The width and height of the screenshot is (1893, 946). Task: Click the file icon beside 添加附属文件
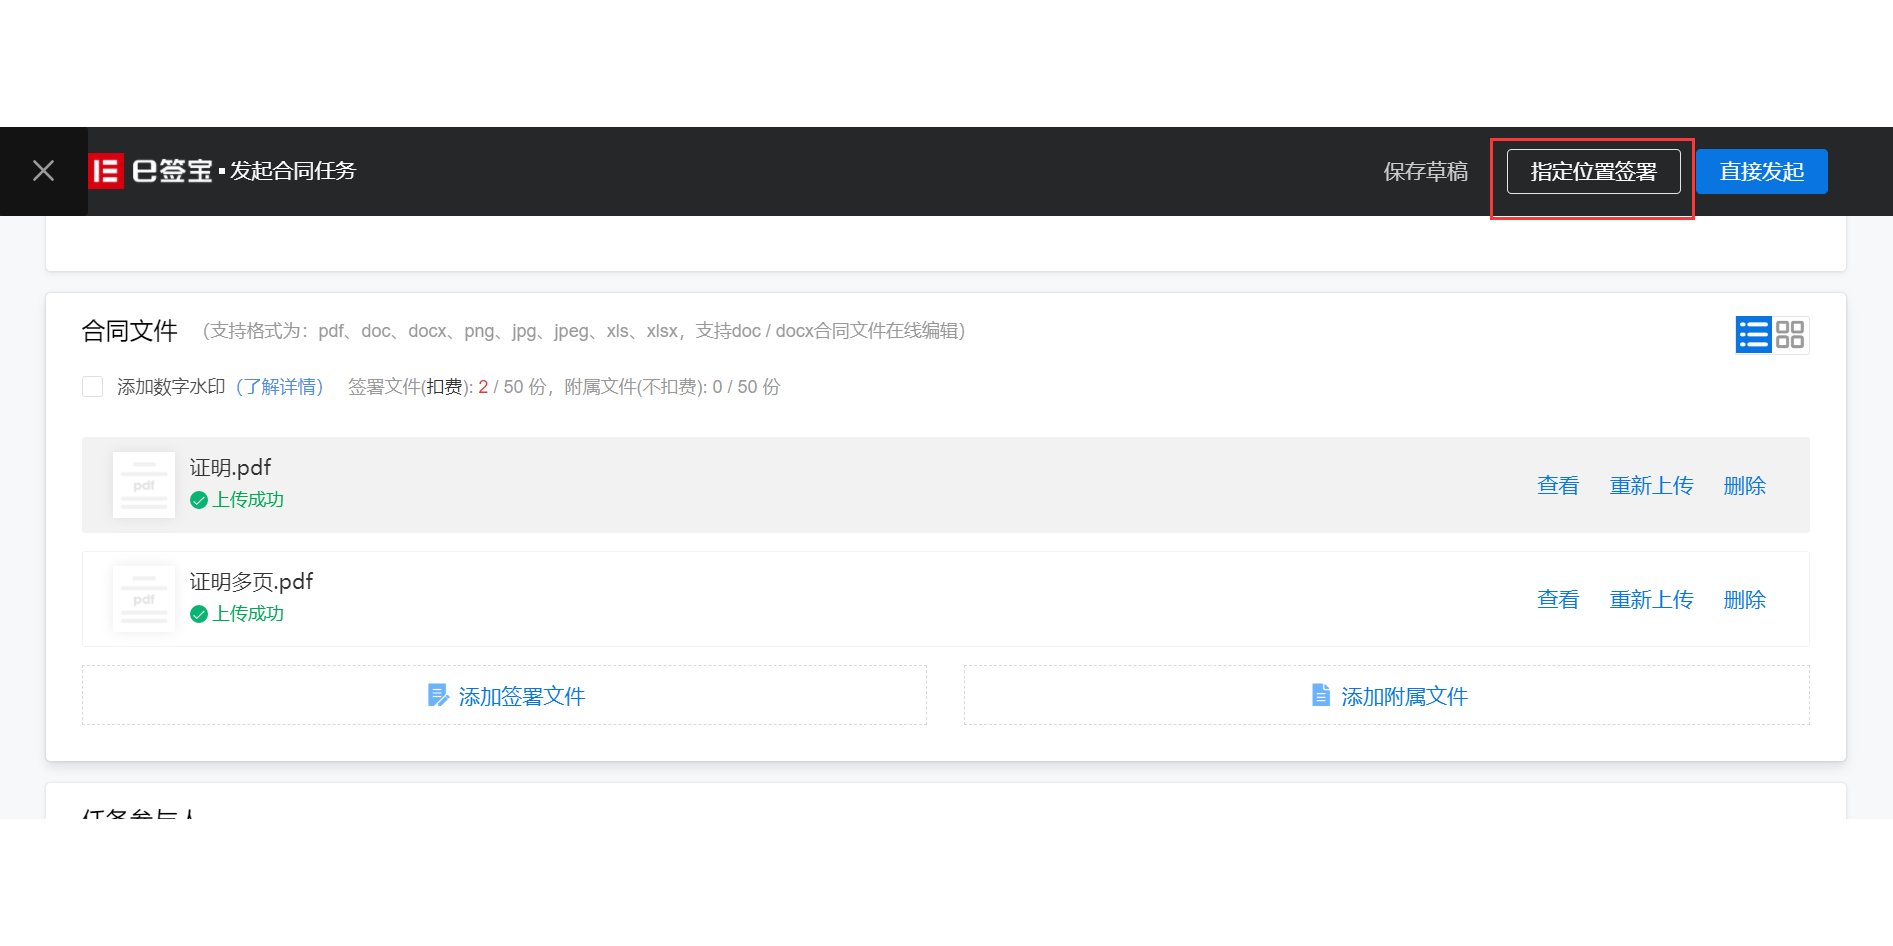[1319, 695]
